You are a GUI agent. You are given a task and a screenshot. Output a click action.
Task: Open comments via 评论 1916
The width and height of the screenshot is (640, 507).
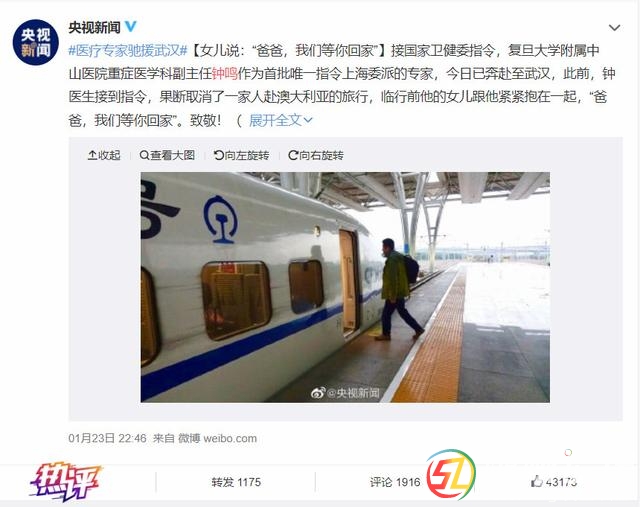[395, 482]
